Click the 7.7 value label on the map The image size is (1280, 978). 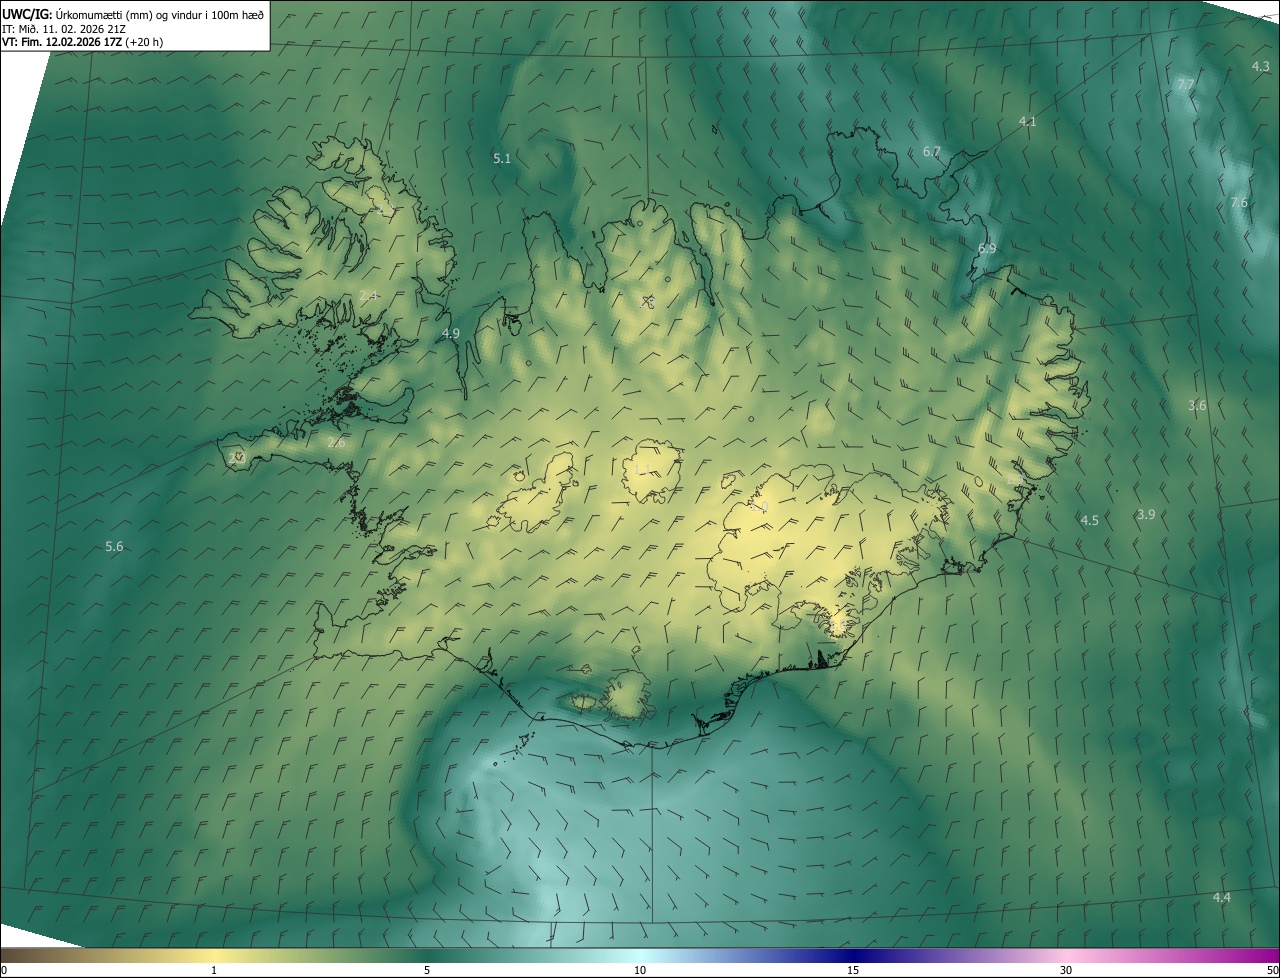(x=1185, y=84)
